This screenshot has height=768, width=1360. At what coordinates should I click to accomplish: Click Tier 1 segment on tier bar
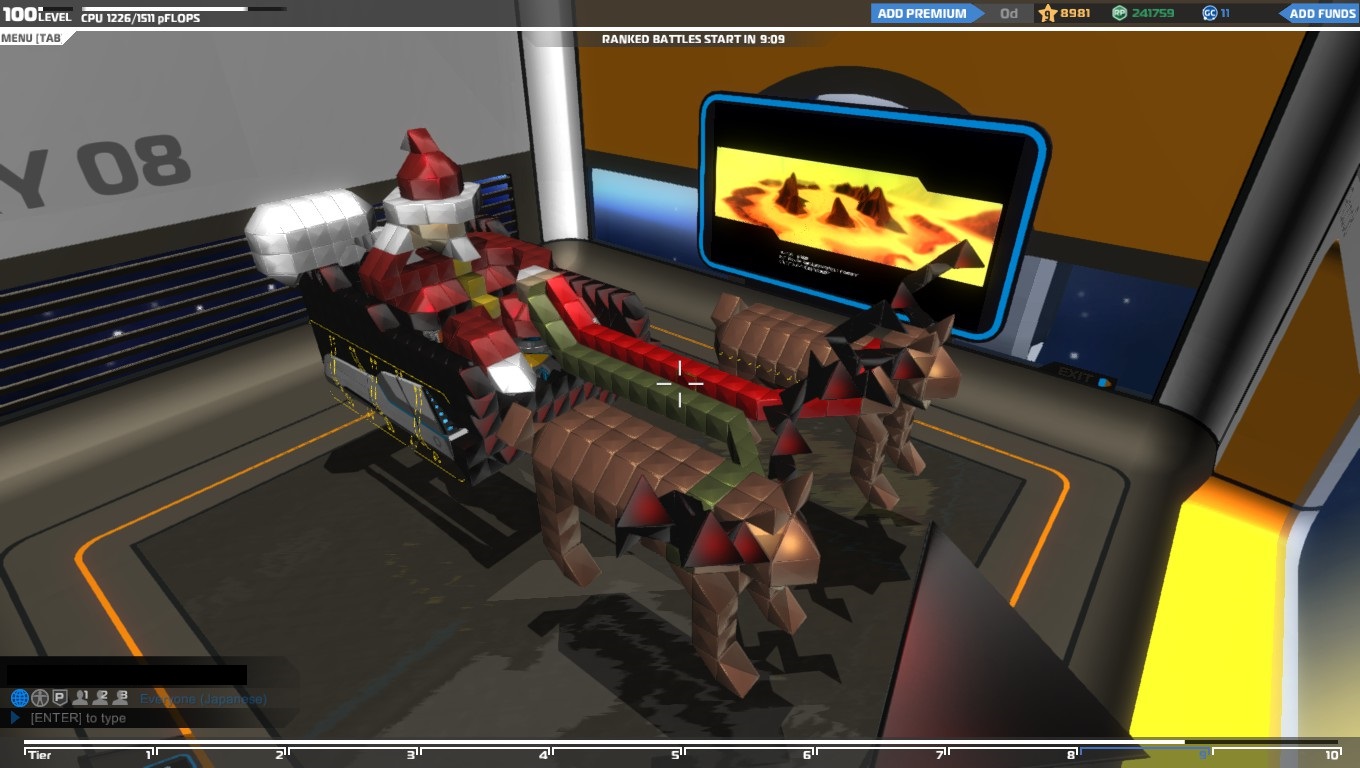90,754
